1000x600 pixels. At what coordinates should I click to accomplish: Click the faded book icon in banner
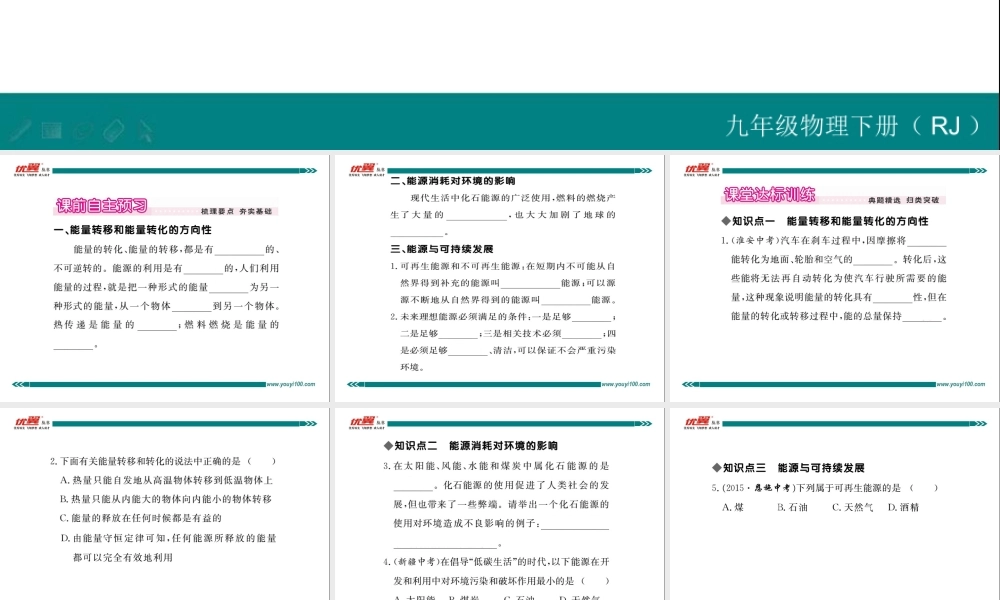pos(52,129)
